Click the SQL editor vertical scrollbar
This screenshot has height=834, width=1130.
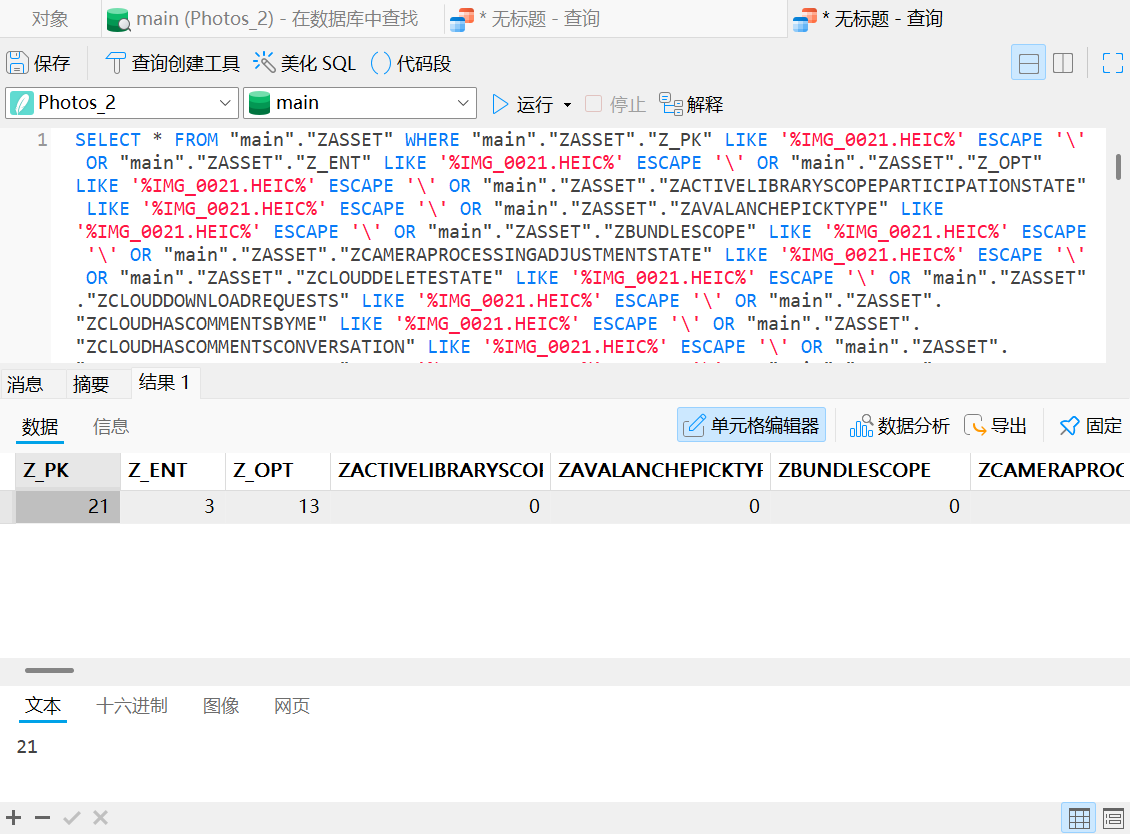[x=1118, y=167]
